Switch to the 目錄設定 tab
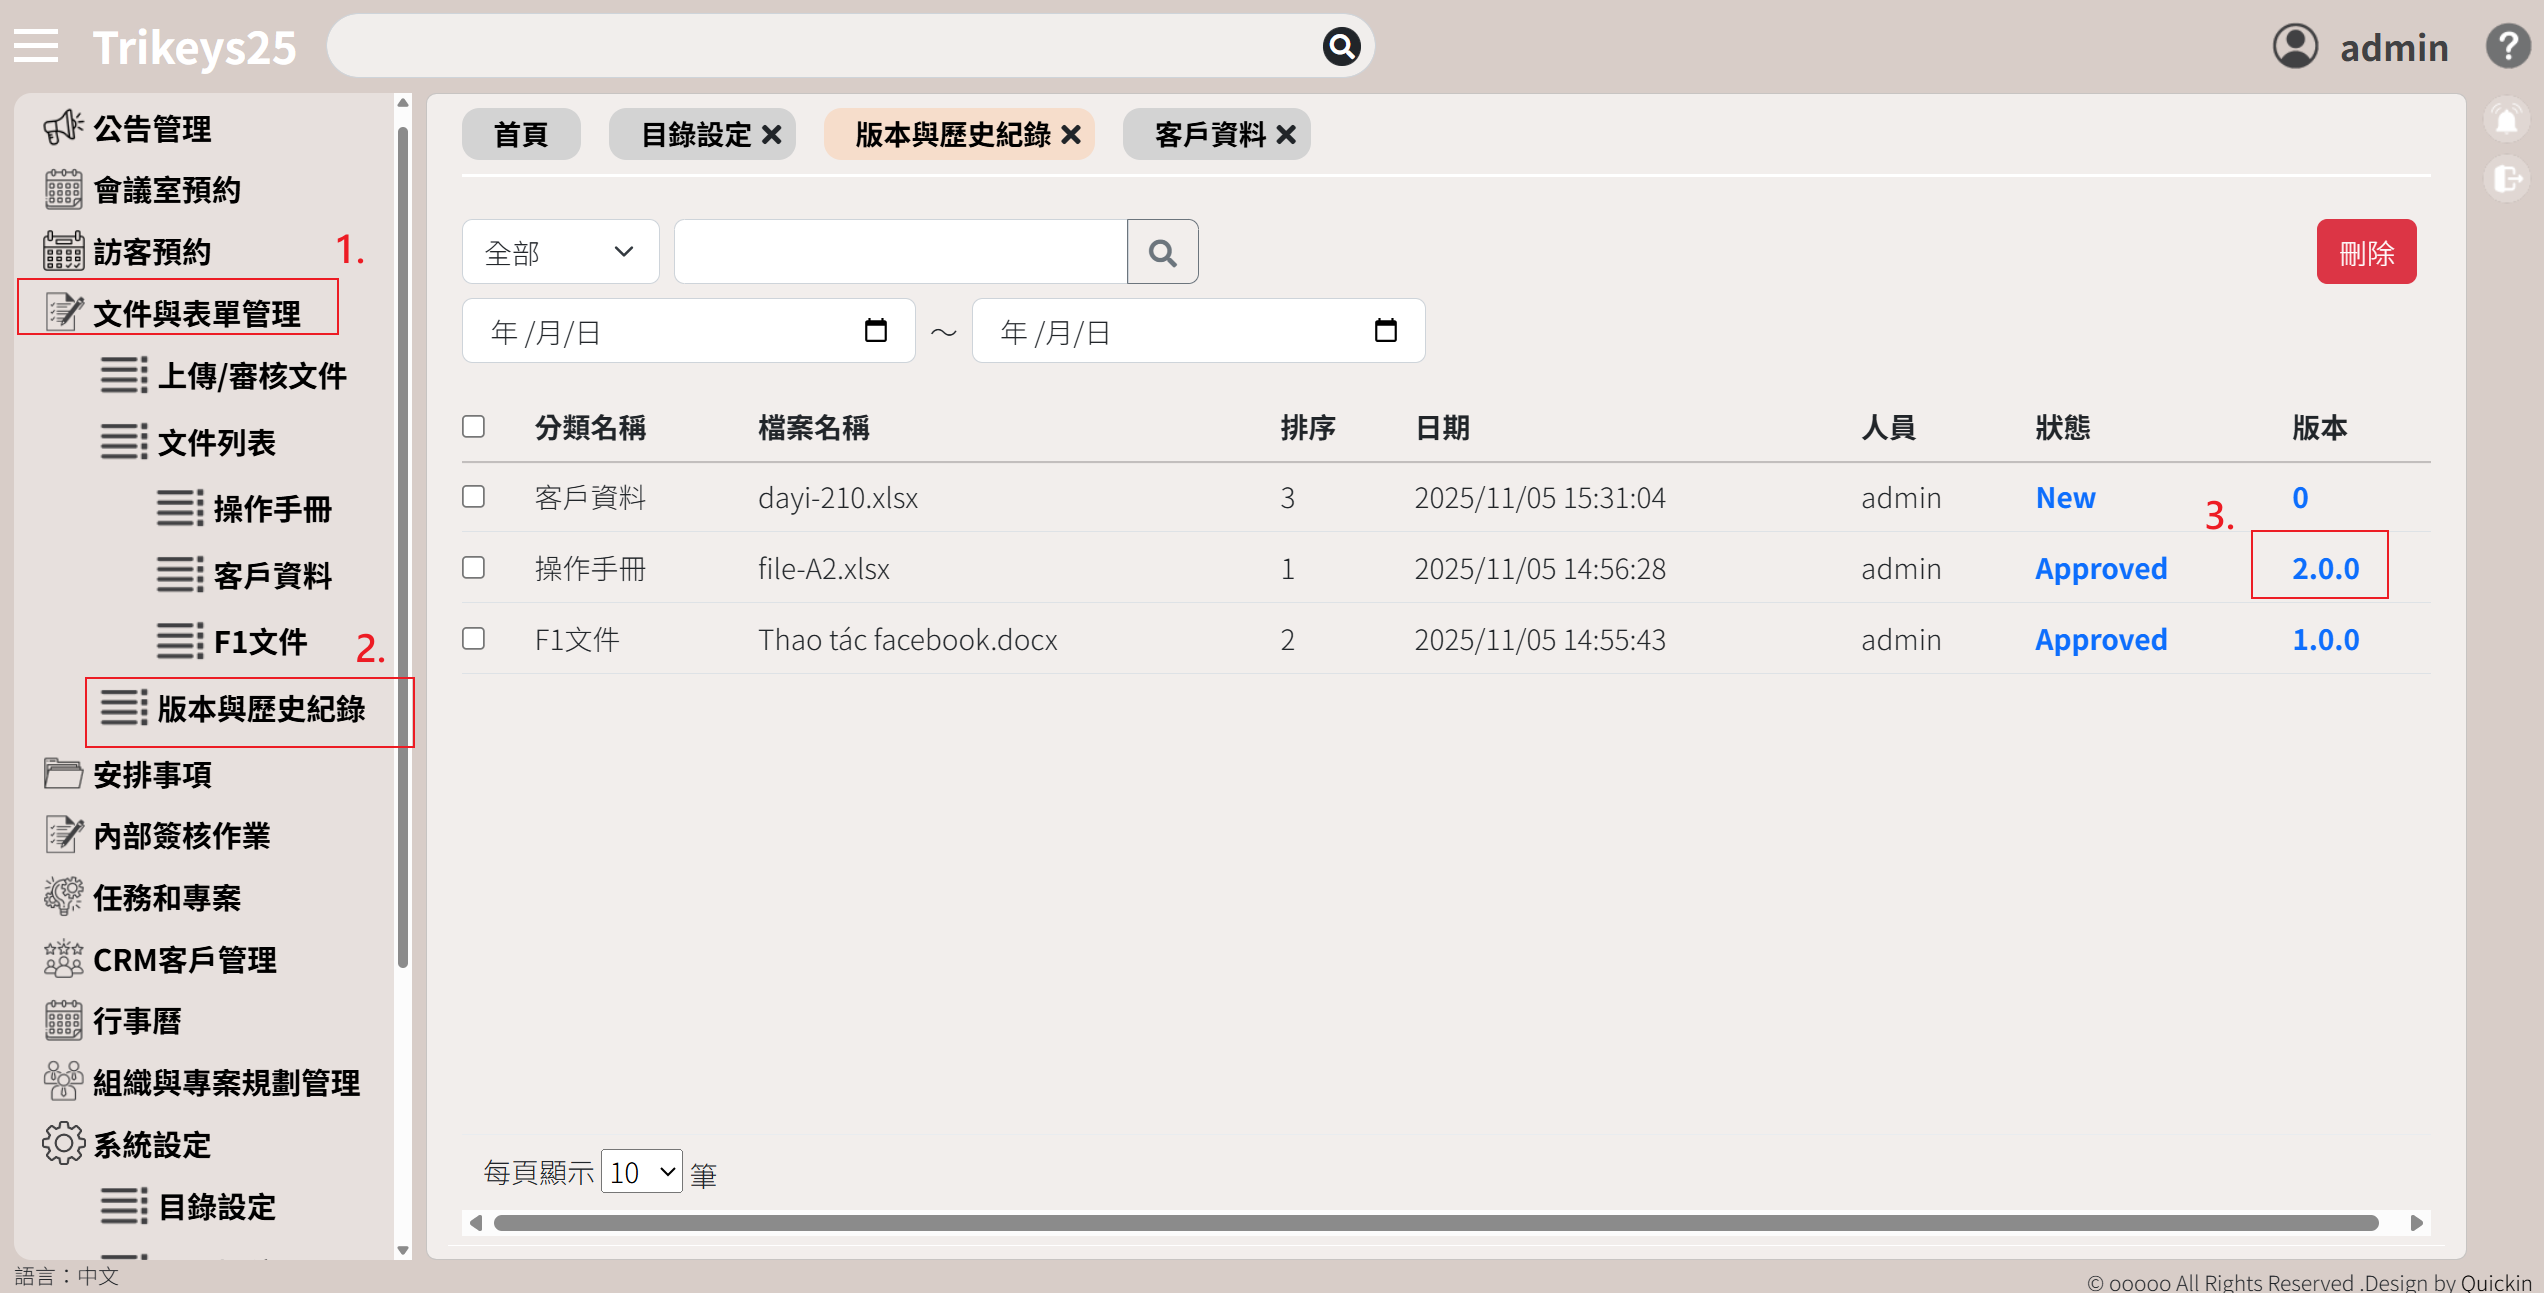Viewport: 2544px width, 1293px height. pos(696,135)
